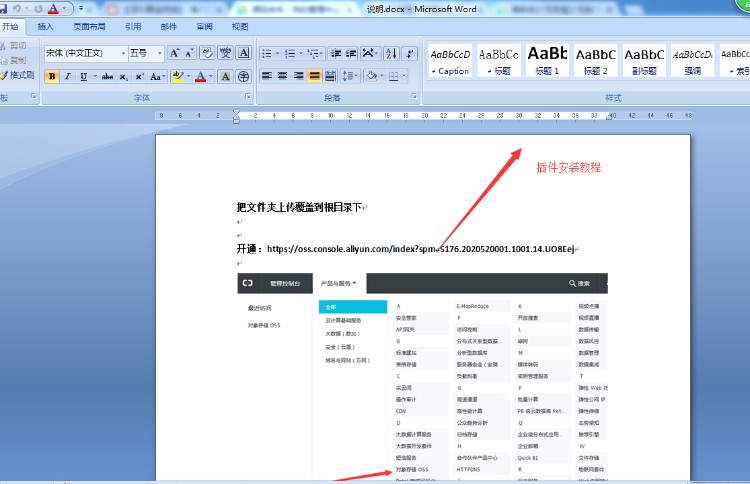
Task: Open the Font dialog launcher
Action: tap(248, 97)
